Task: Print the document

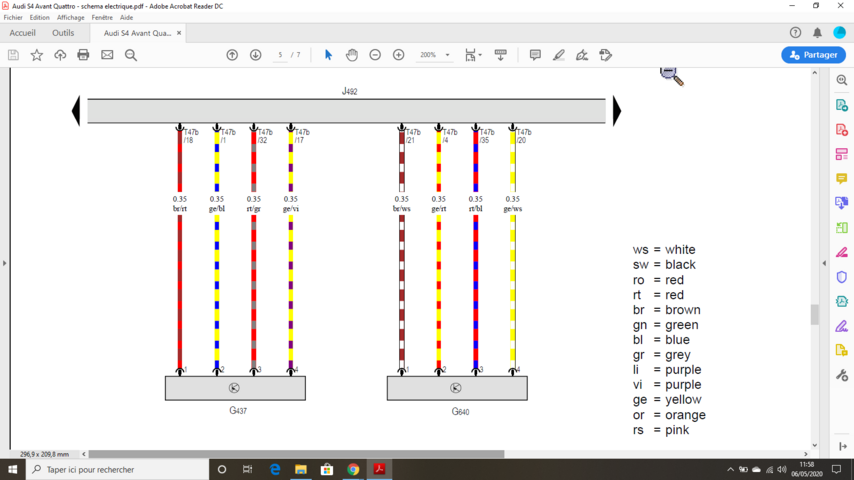Action: coord(83,55)
